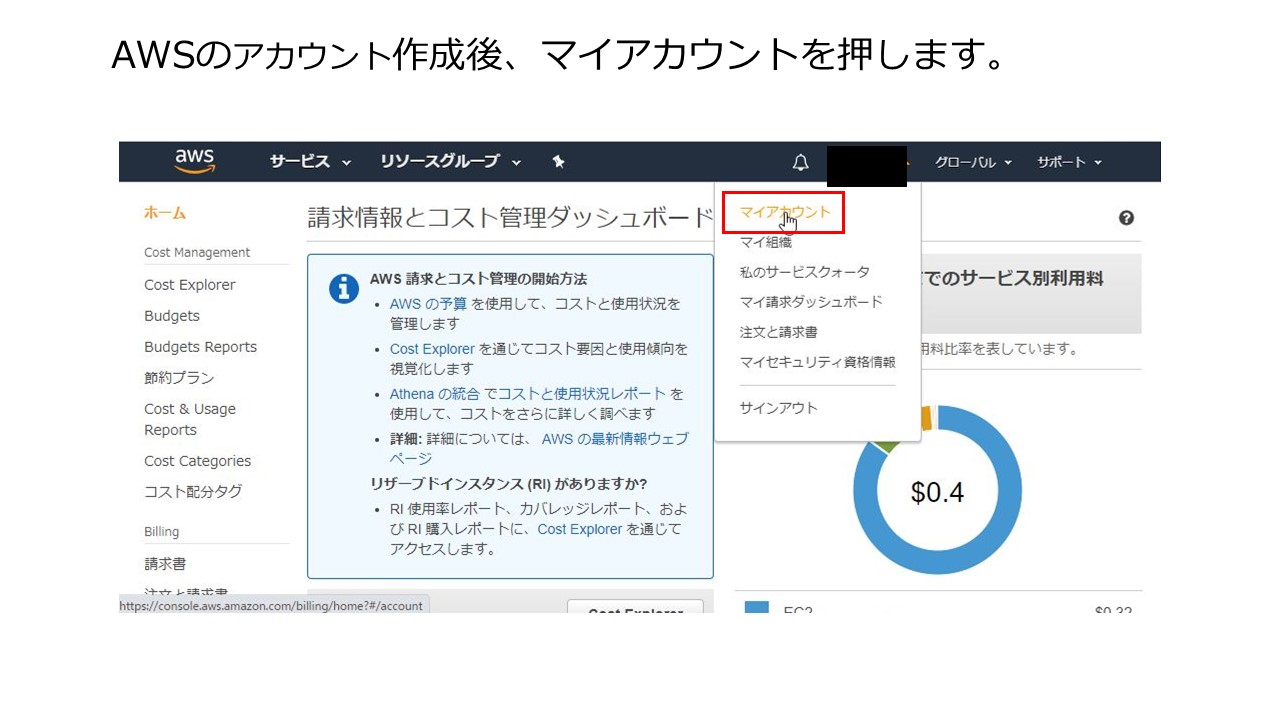Click the Cost Management section label
Image resolution: width=1280 pixels, height=720 pixels.
(x=197, y=253)
